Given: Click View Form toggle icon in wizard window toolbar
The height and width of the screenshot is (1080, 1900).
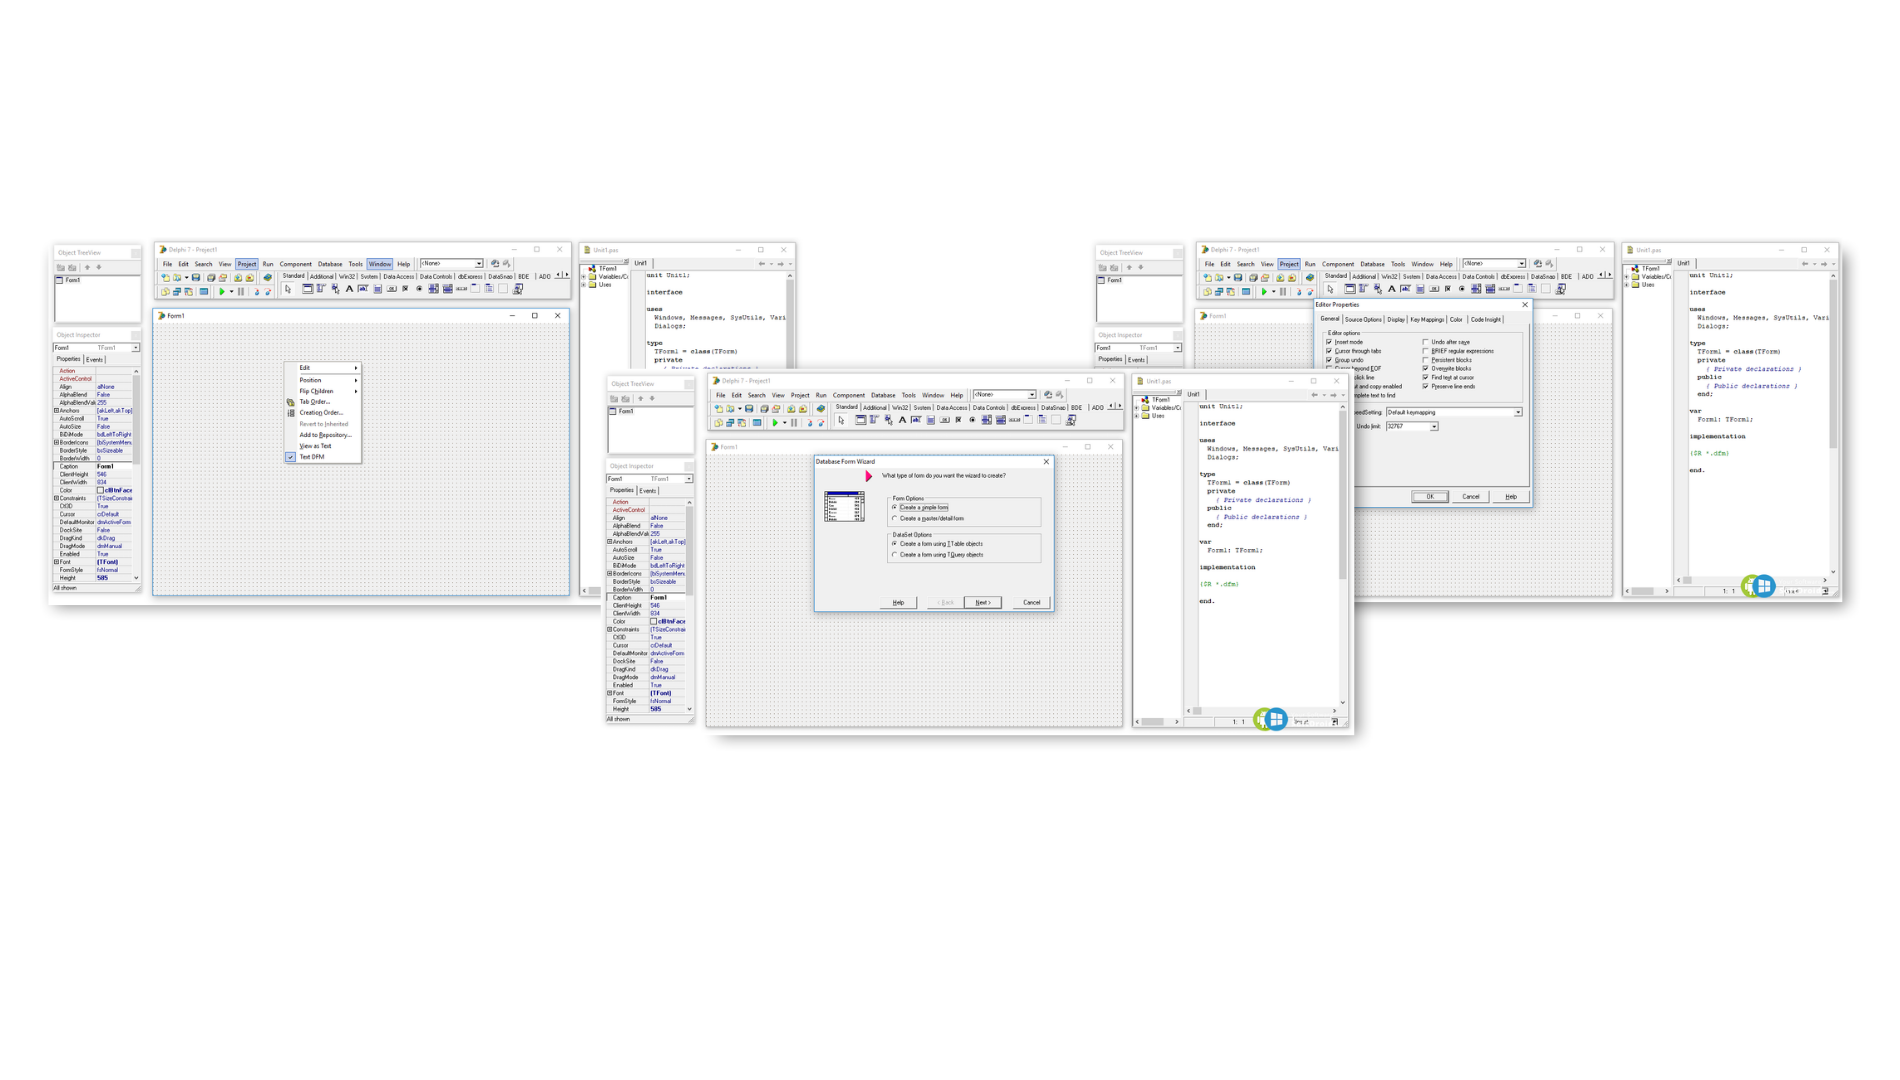Looking at the screenshot, I should 741,422.
